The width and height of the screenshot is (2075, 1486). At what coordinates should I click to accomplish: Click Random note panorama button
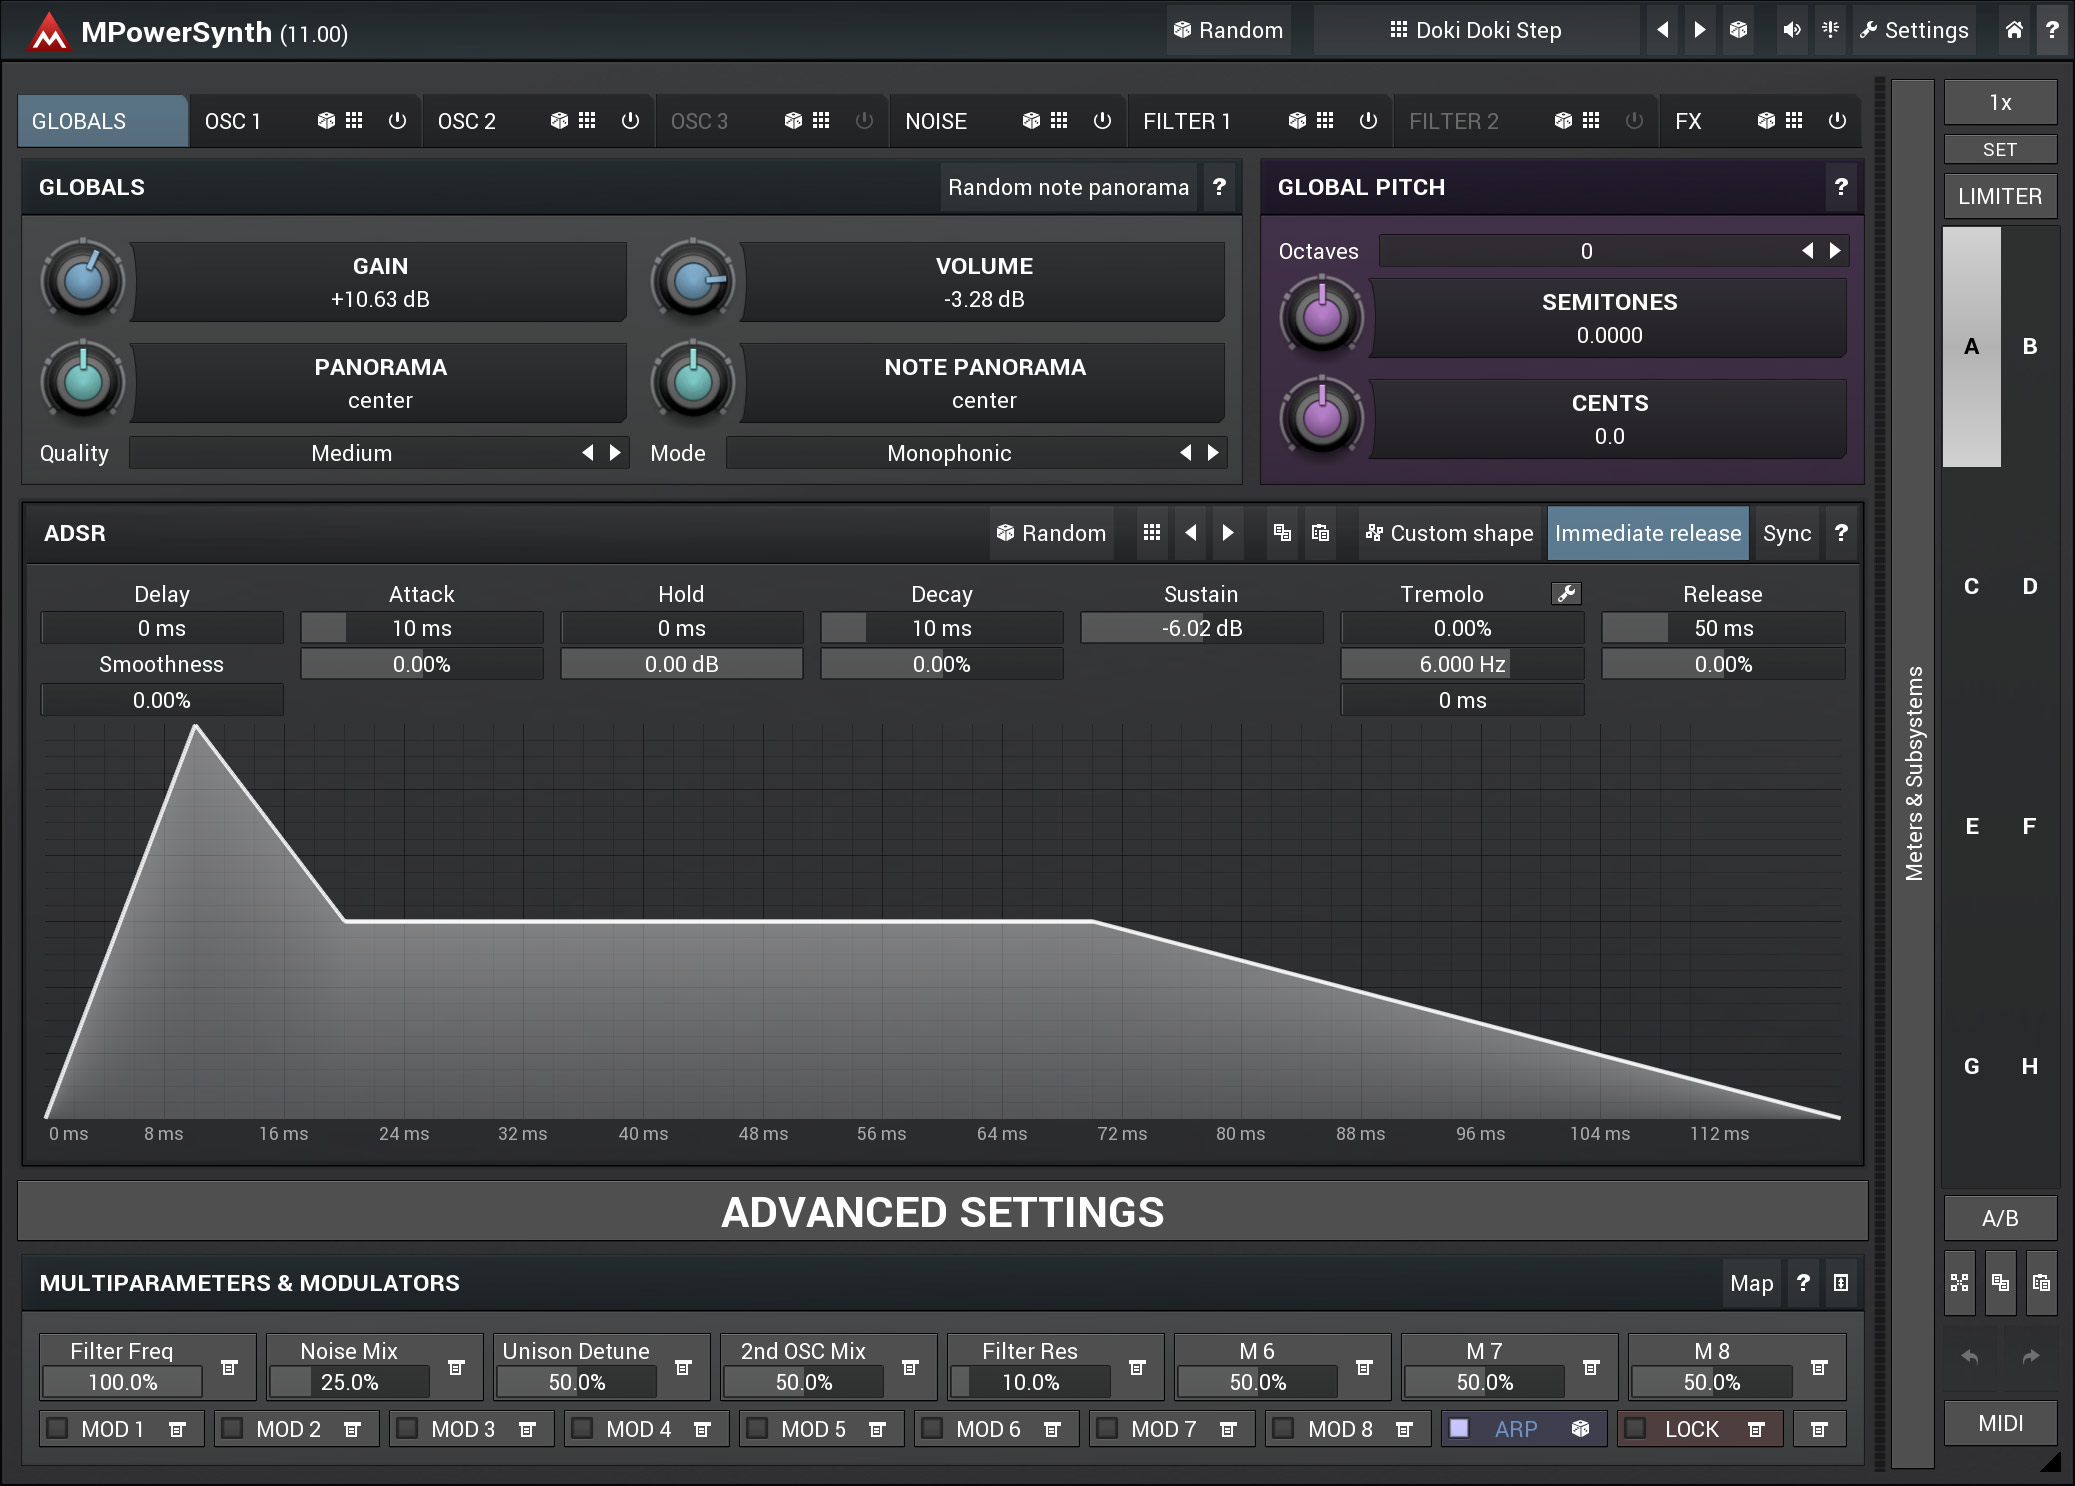click(1068, 187)
